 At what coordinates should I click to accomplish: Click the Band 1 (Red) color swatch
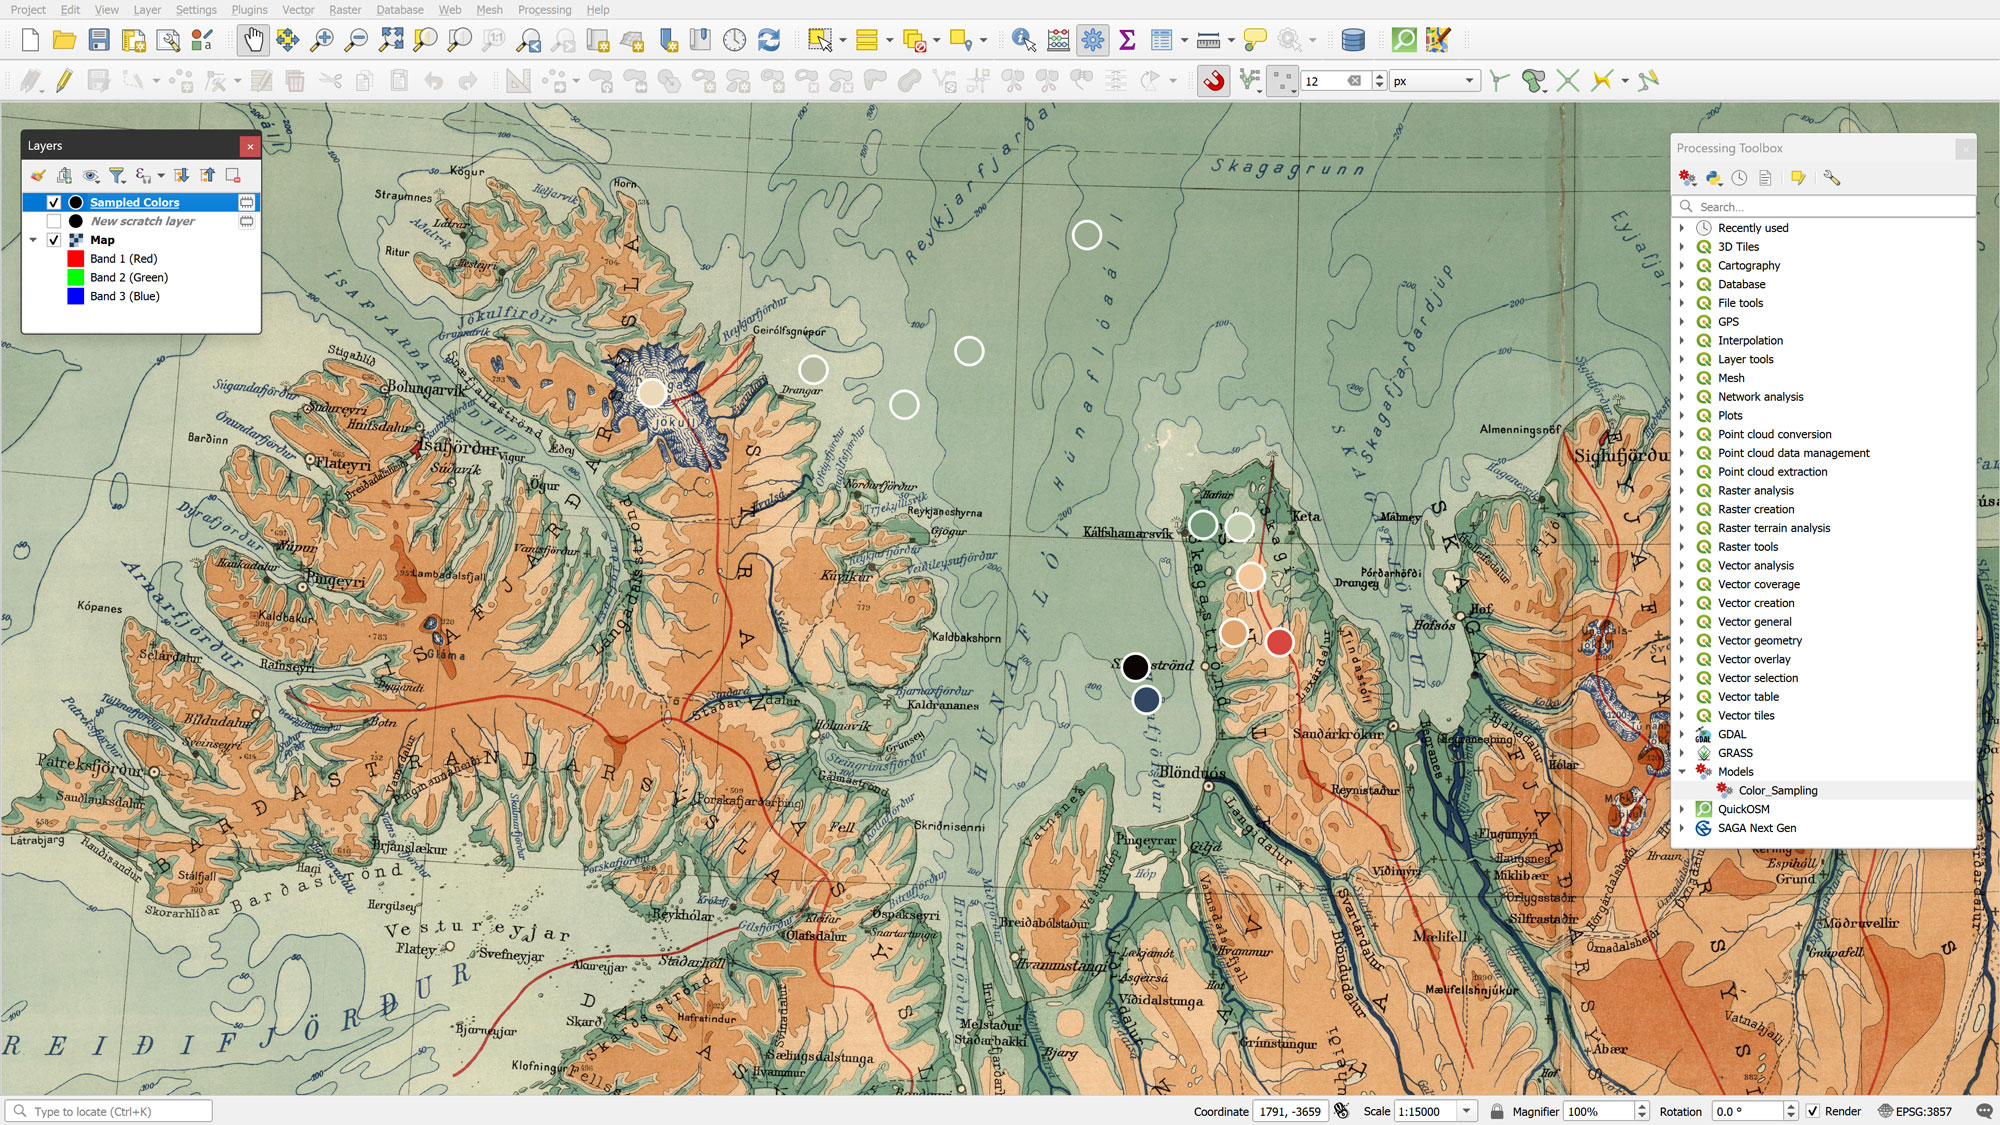pyautogui.click(x=75, y=258)
